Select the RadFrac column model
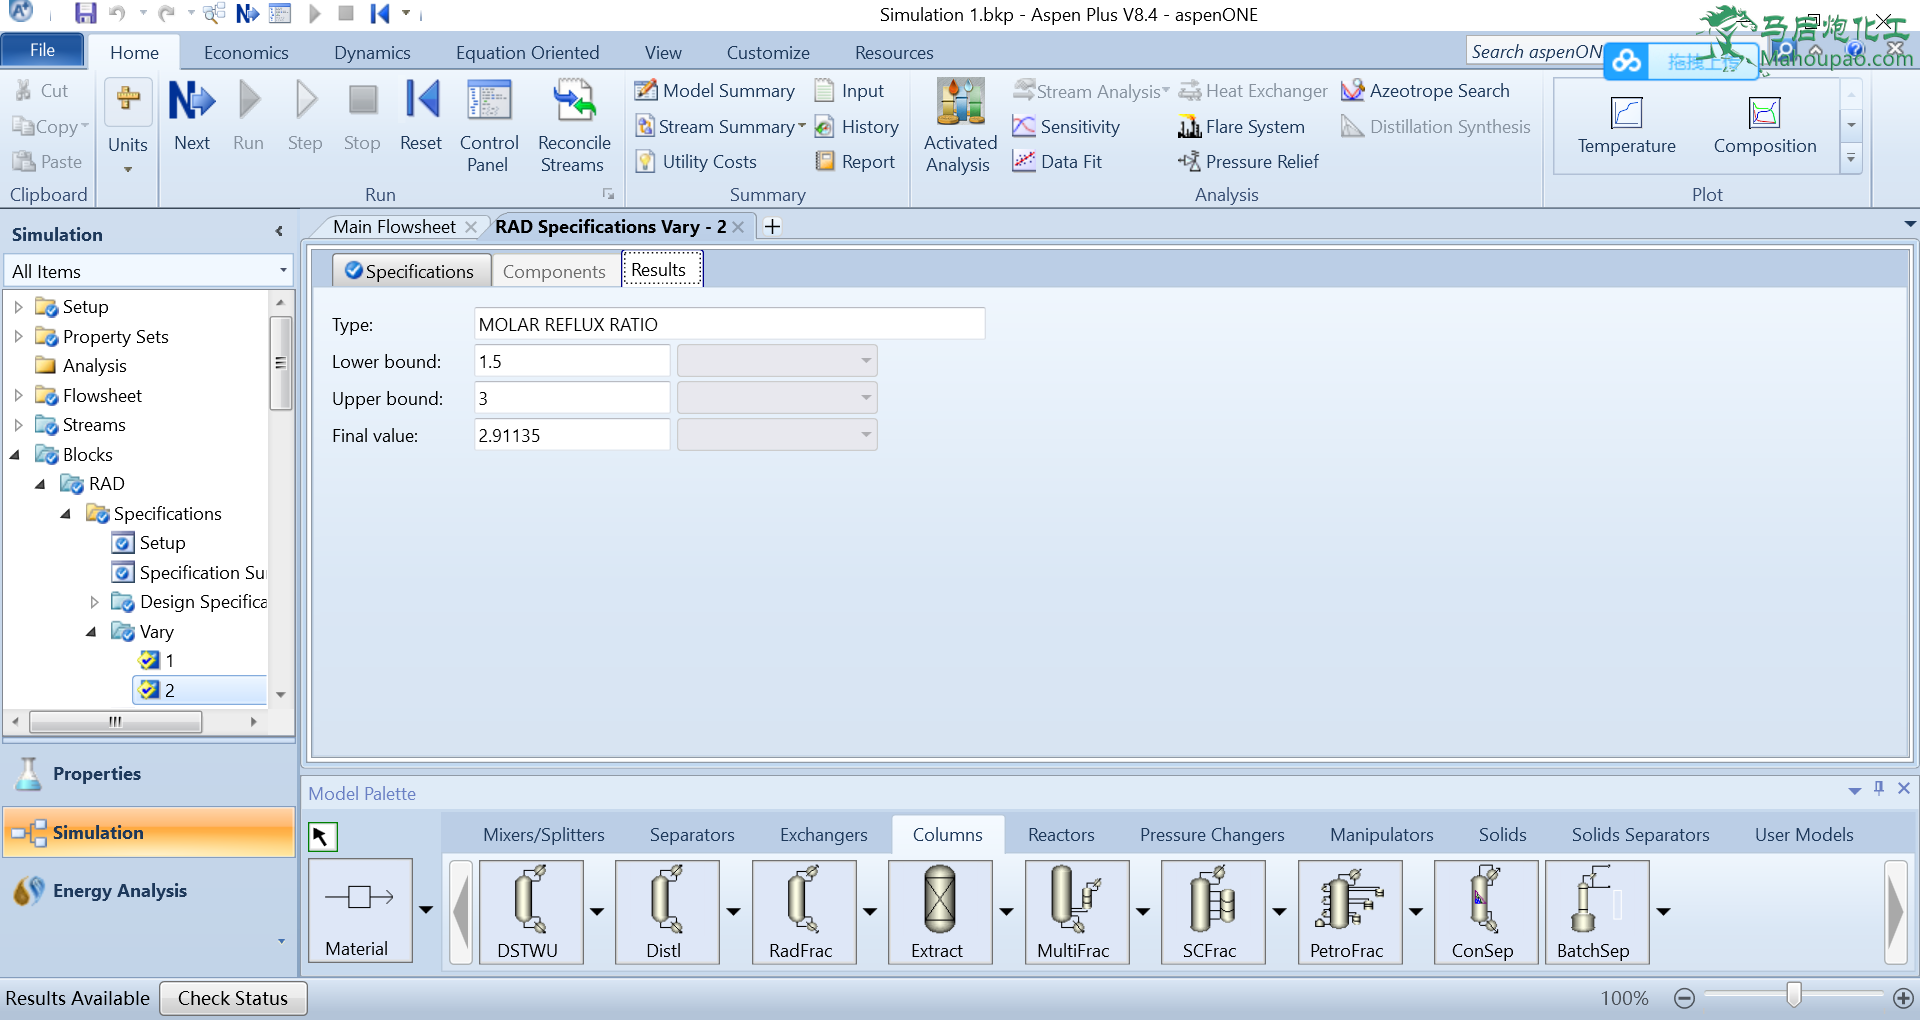The height and width of the screenshot is (1020, 1920). [x=803, y=912]
